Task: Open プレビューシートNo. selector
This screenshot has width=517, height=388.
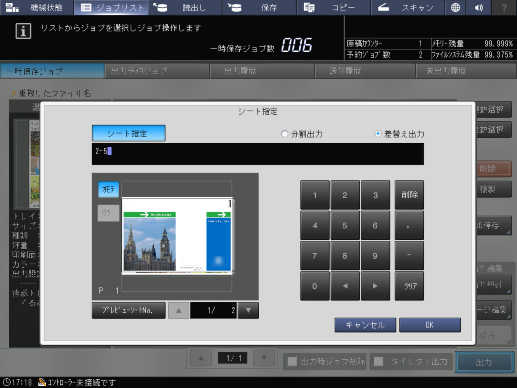Action: [129, 310]
